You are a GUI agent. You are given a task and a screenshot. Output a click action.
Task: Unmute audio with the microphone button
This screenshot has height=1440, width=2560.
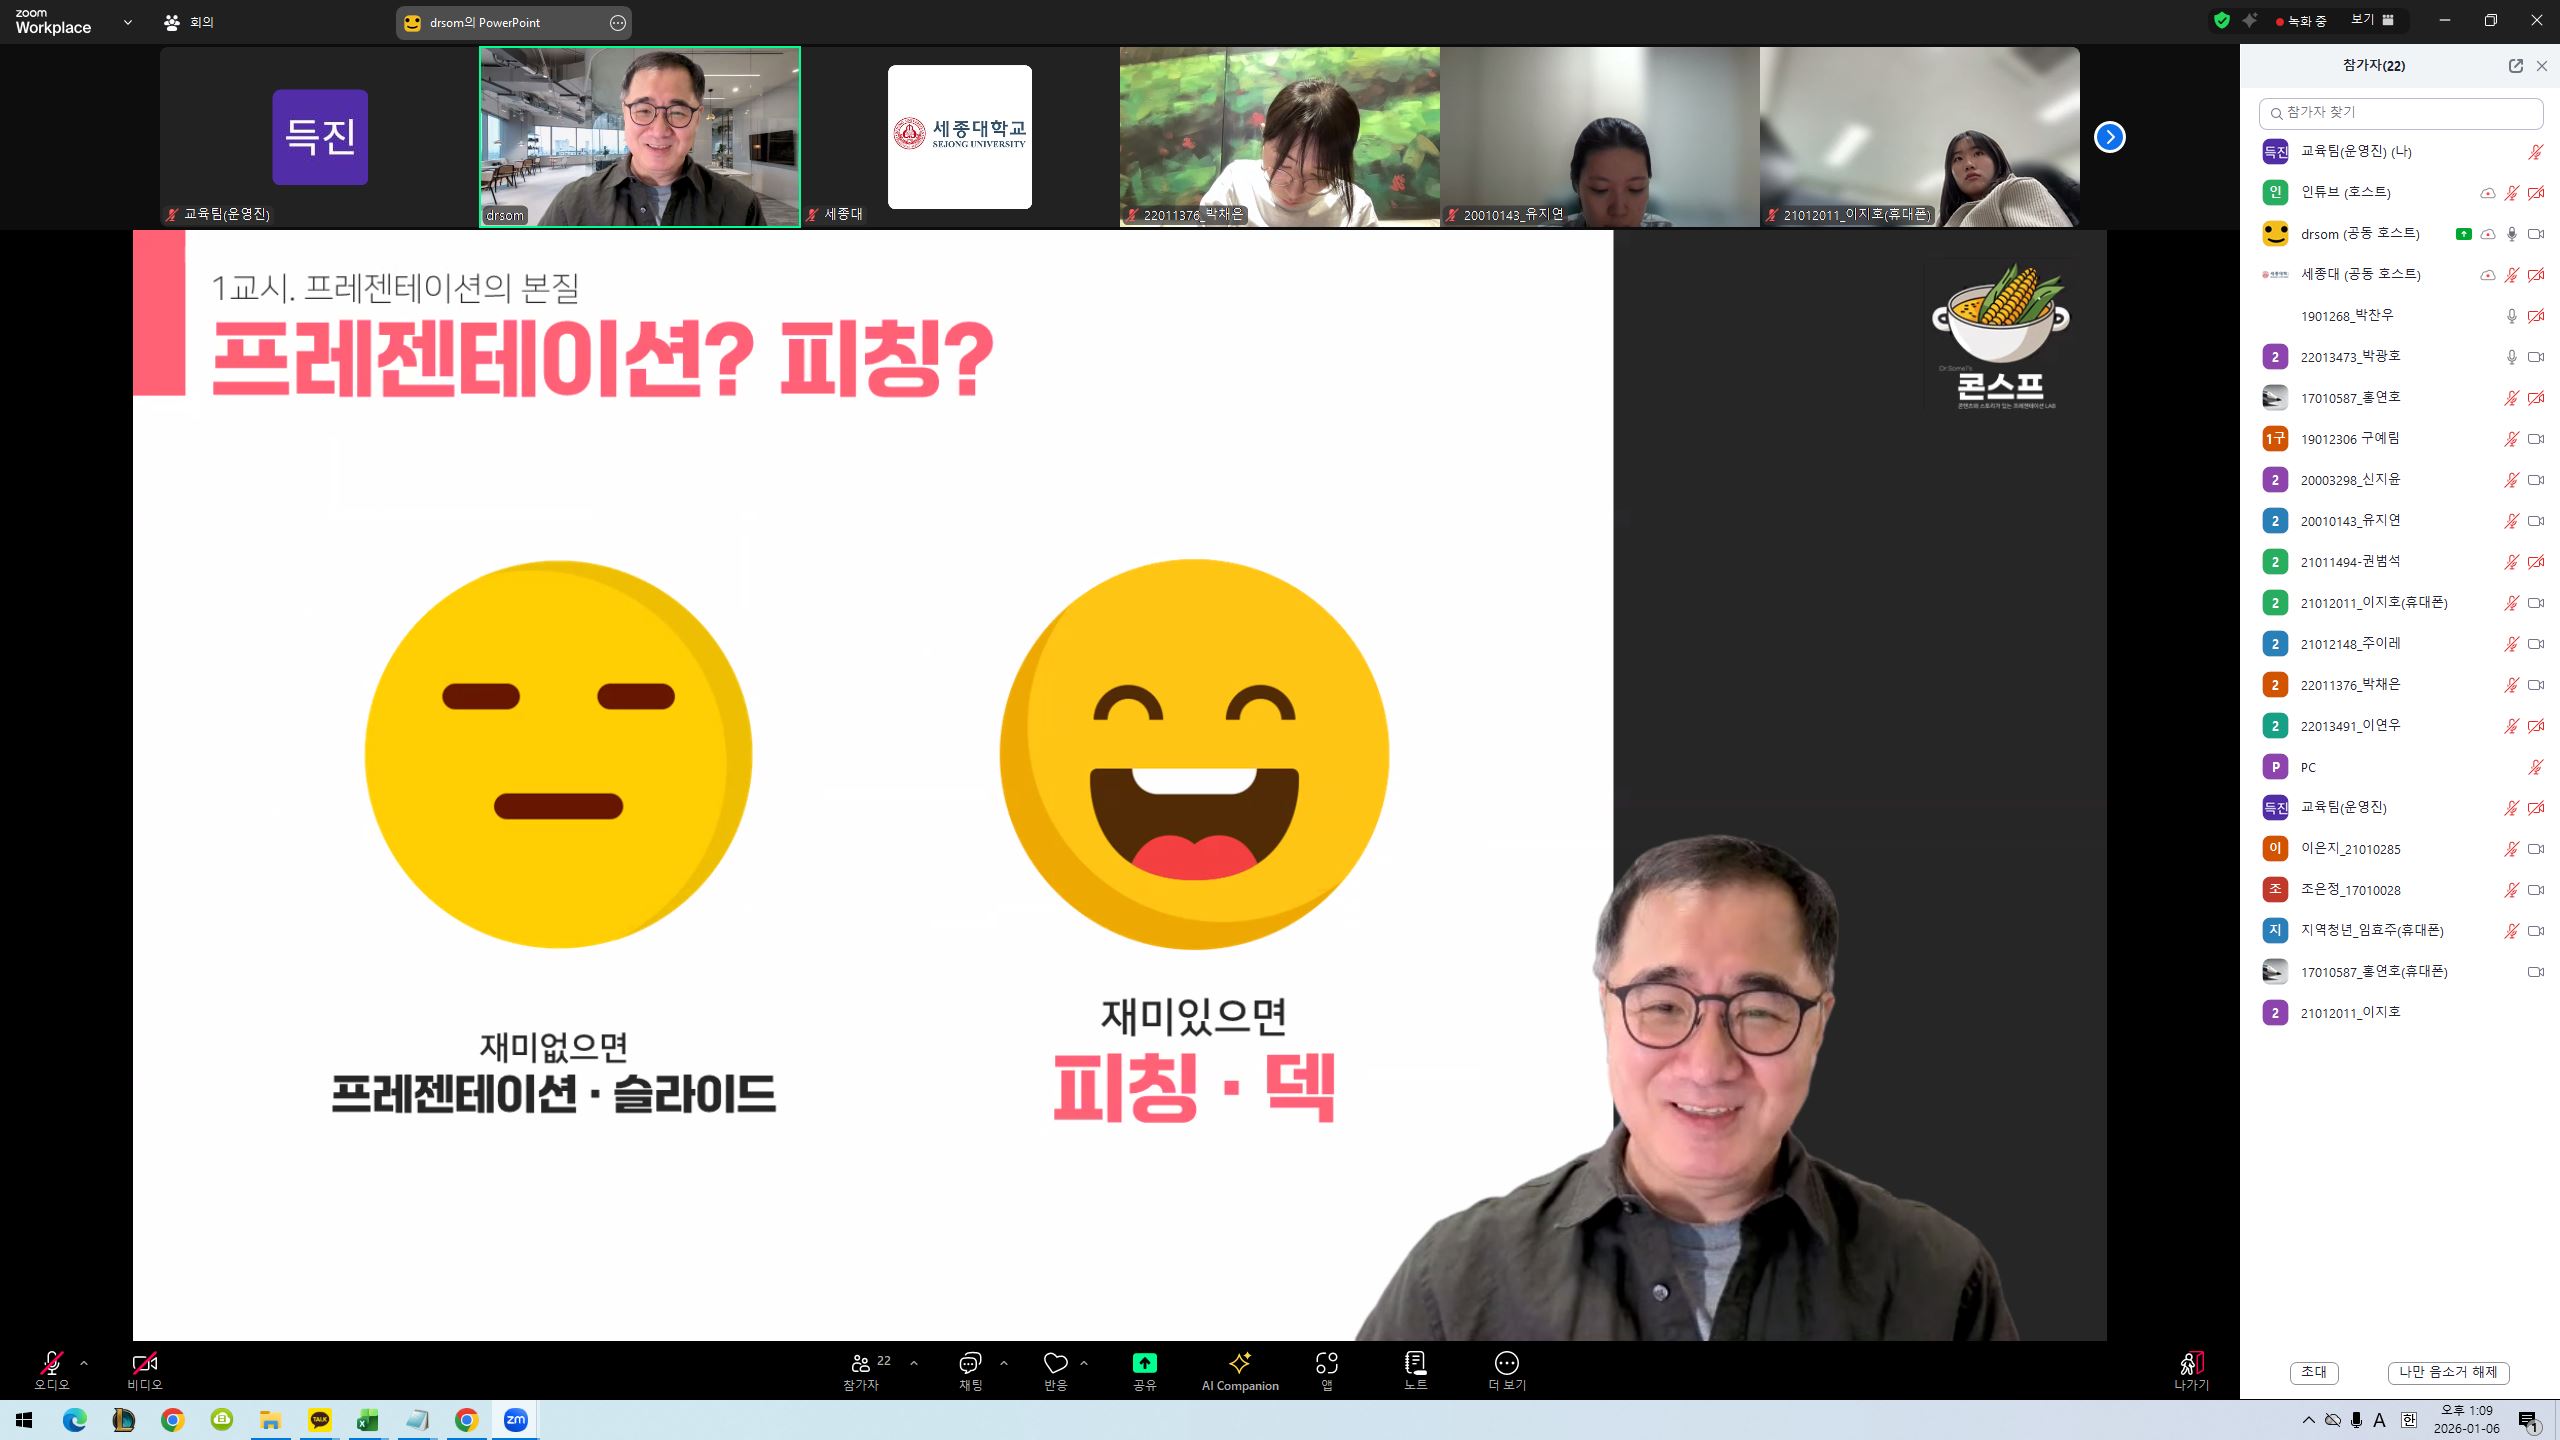52,1370
